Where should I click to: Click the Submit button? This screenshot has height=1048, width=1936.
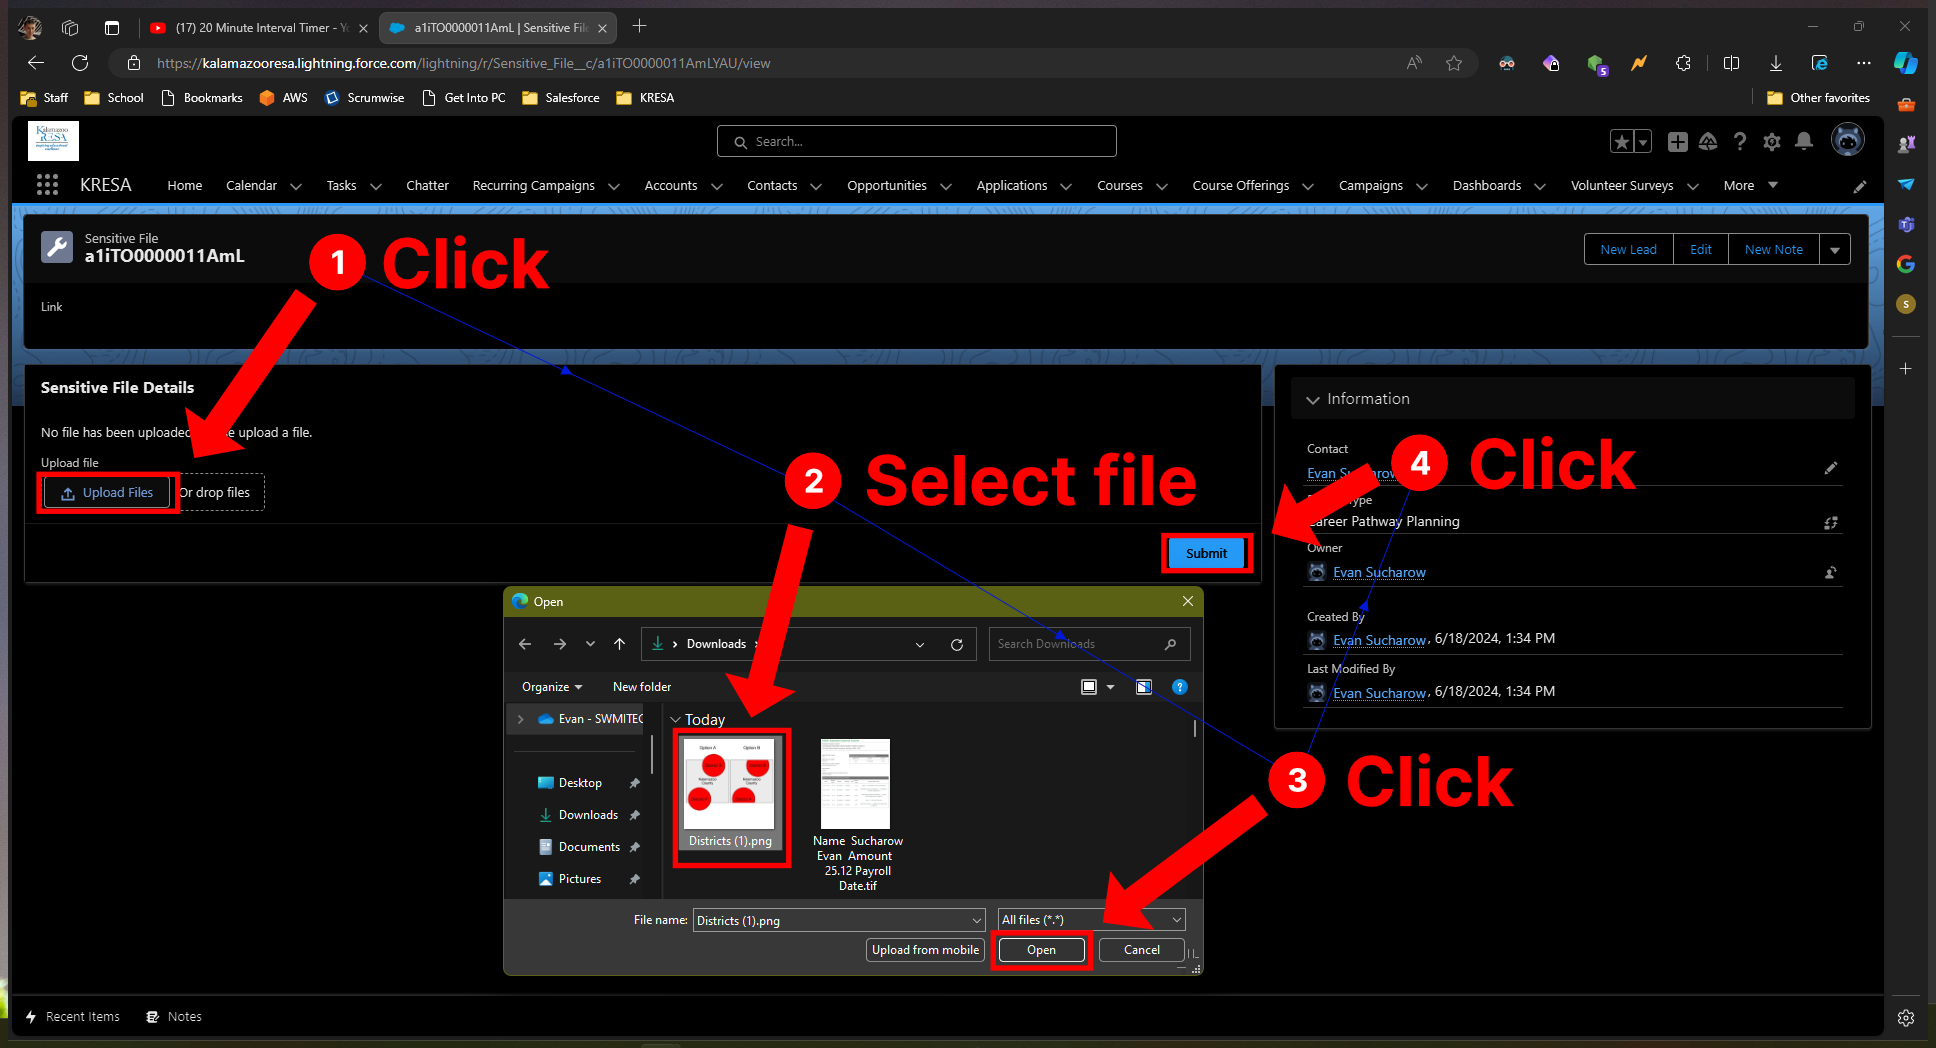click(1206, 553)
